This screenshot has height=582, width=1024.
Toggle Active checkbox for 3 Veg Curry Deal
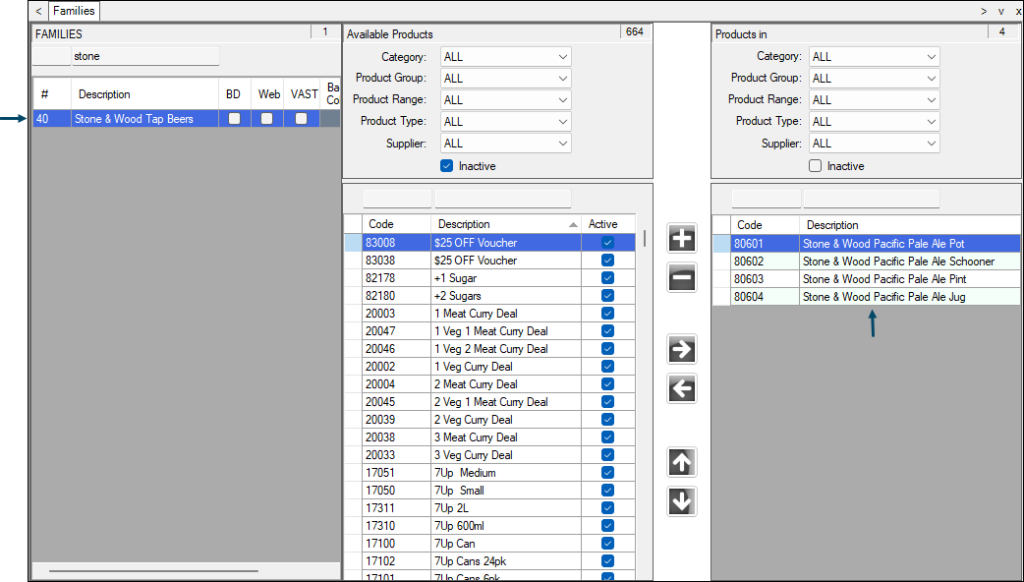coord(608,455)
